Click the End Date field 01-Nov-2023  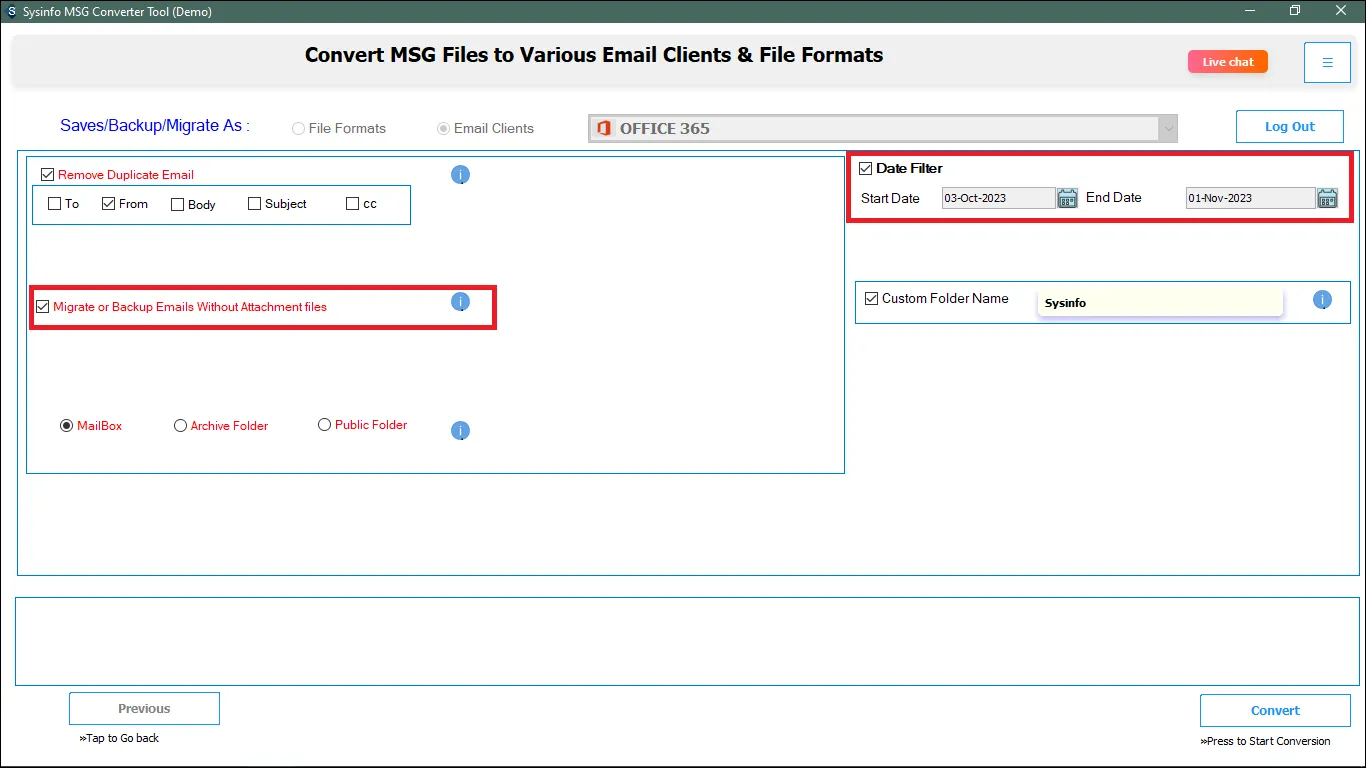1250,198
